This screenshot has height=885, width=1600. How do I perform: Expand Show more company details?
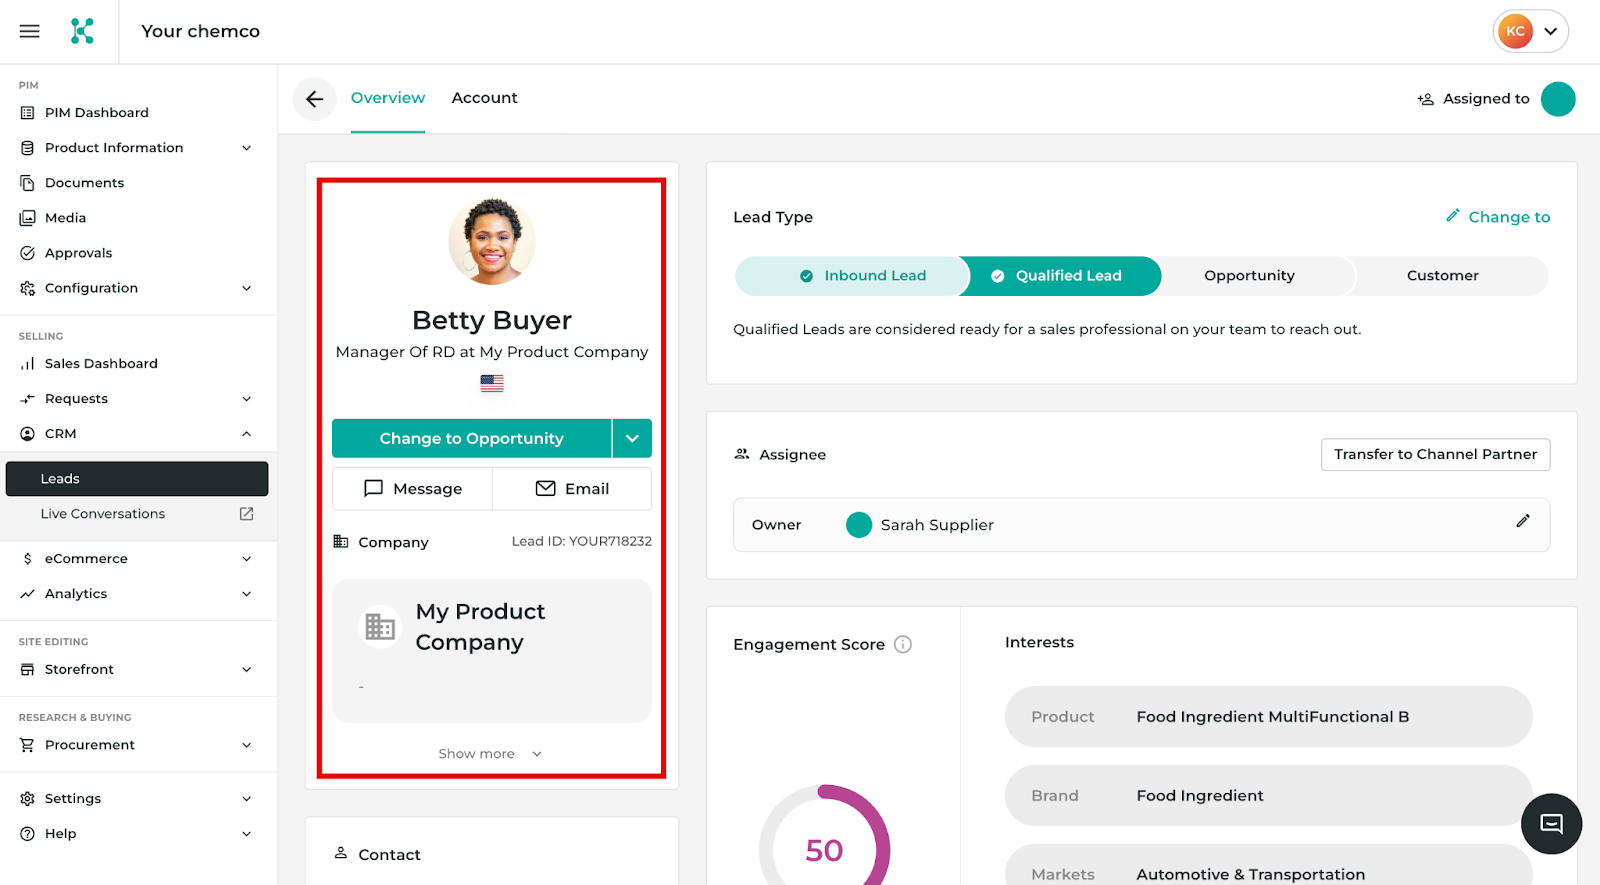(490, 754)
